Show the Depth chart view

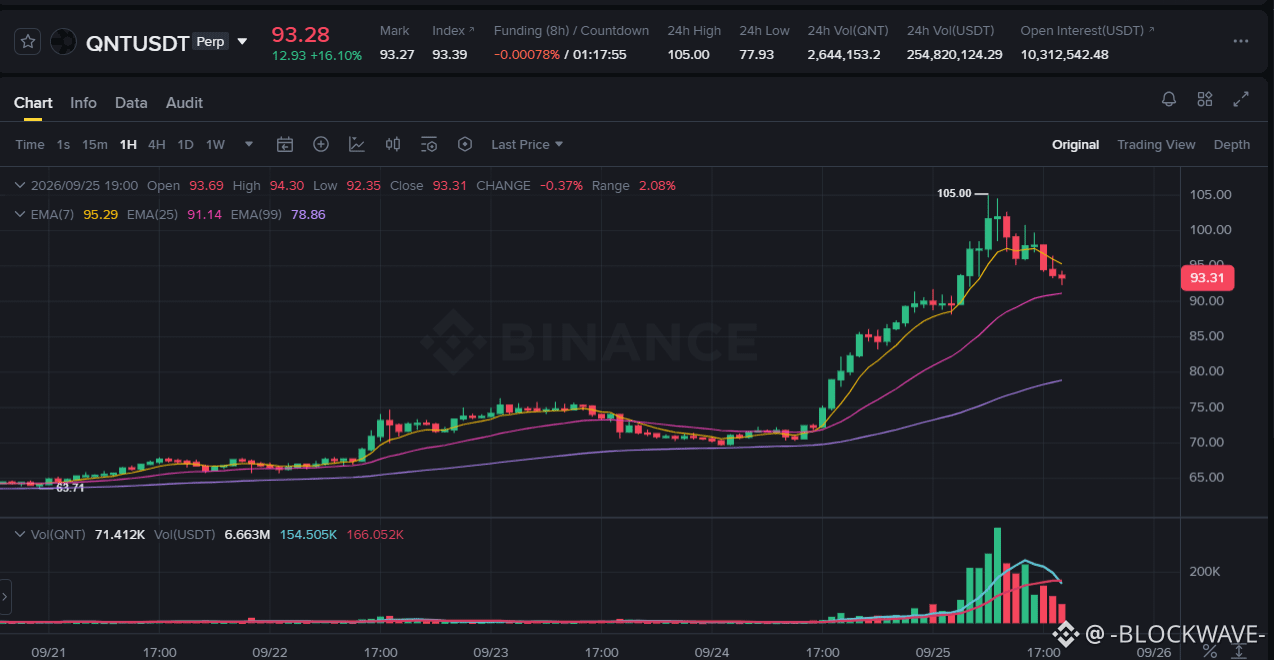click(1232, 144)
